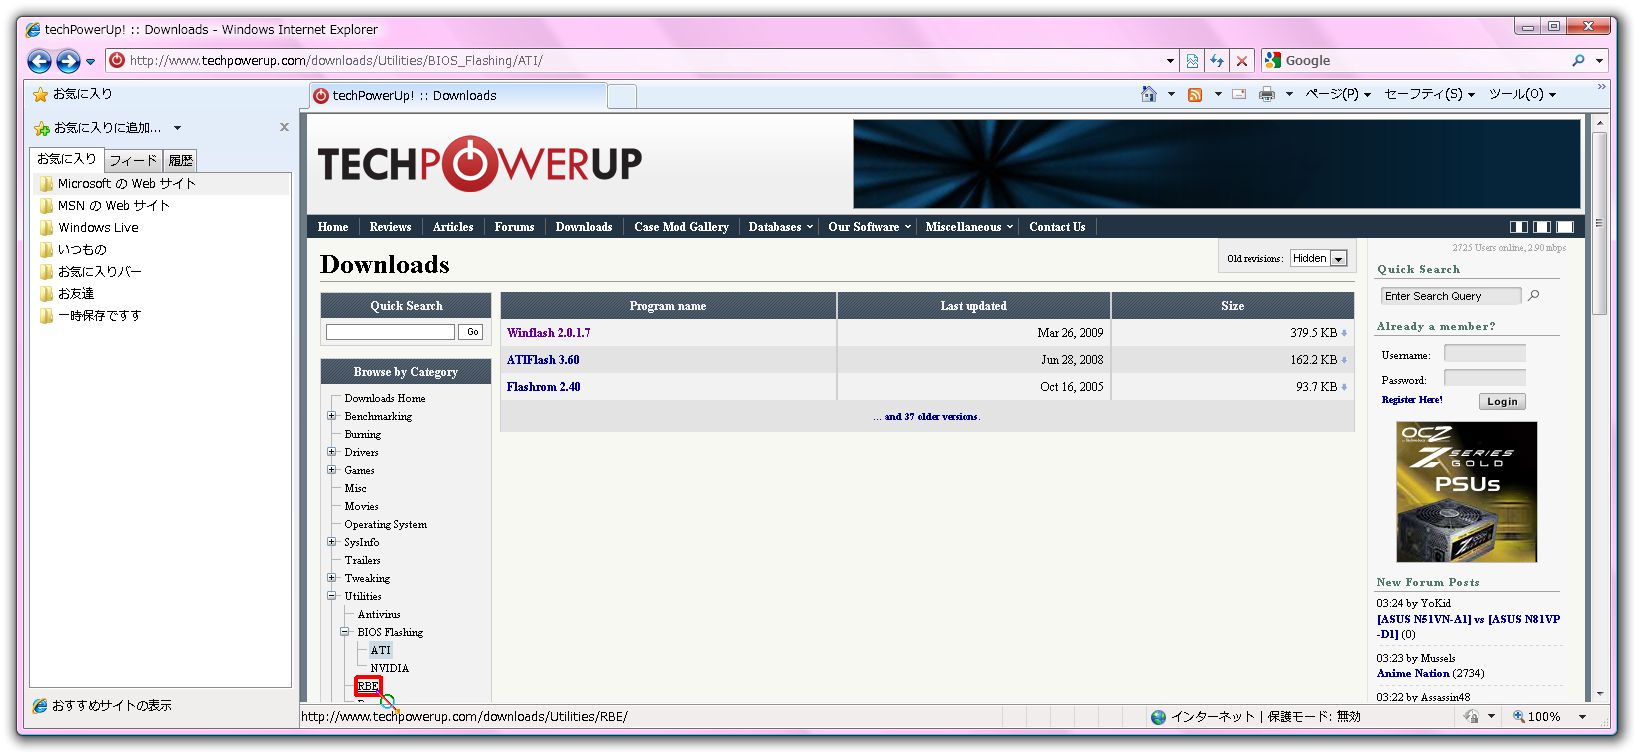Image resolution: width=1634 pixels, height=752 pixels.
Task: Click the Enter Search Query field
Action: [1451, 296]
